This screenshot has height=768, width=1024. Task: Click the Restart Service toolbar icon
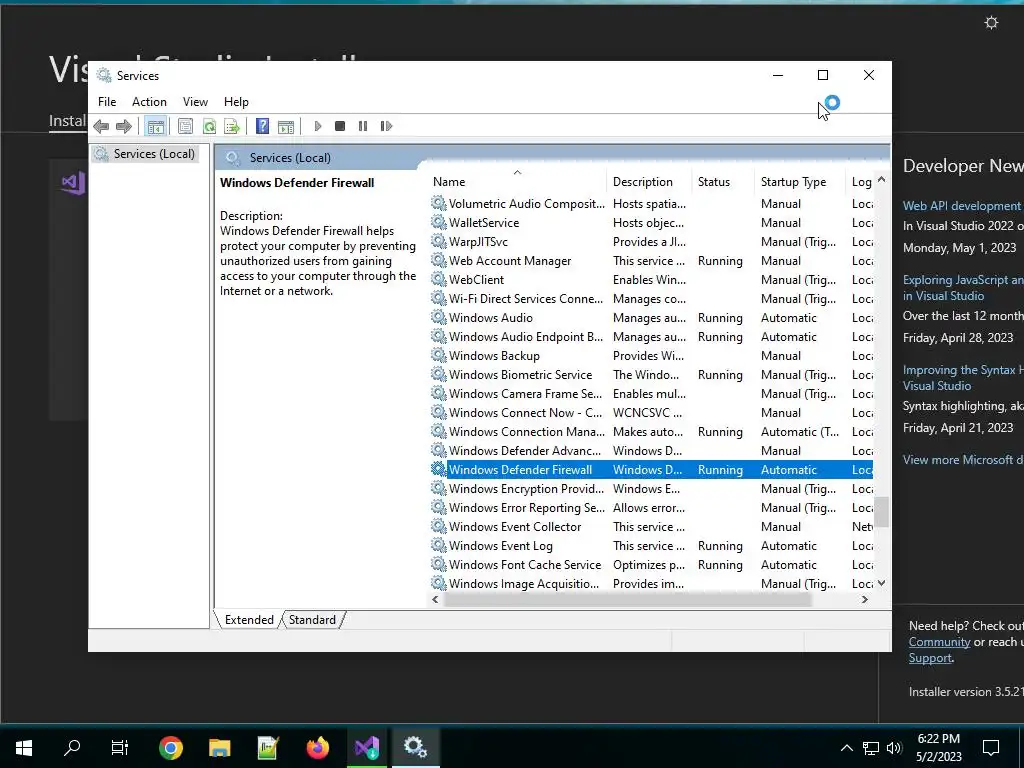click(386, 126)
